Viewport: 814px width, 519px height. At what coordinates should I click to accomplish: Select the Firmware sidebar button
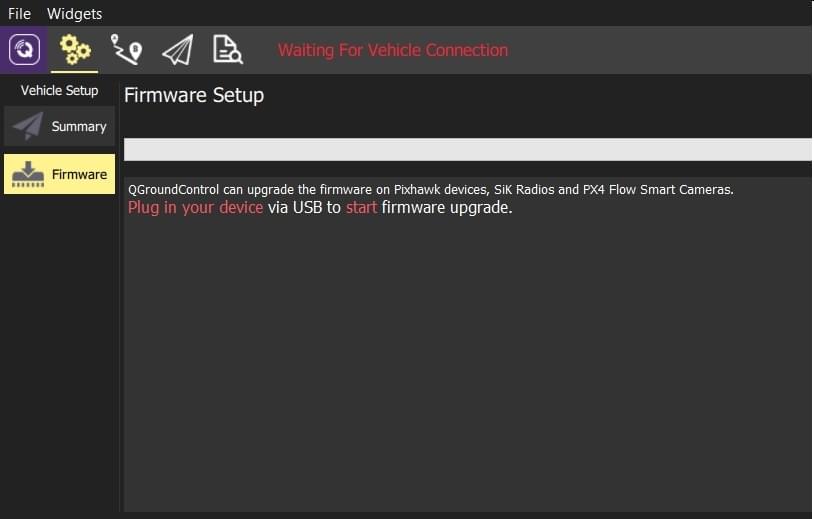(59, 174)
